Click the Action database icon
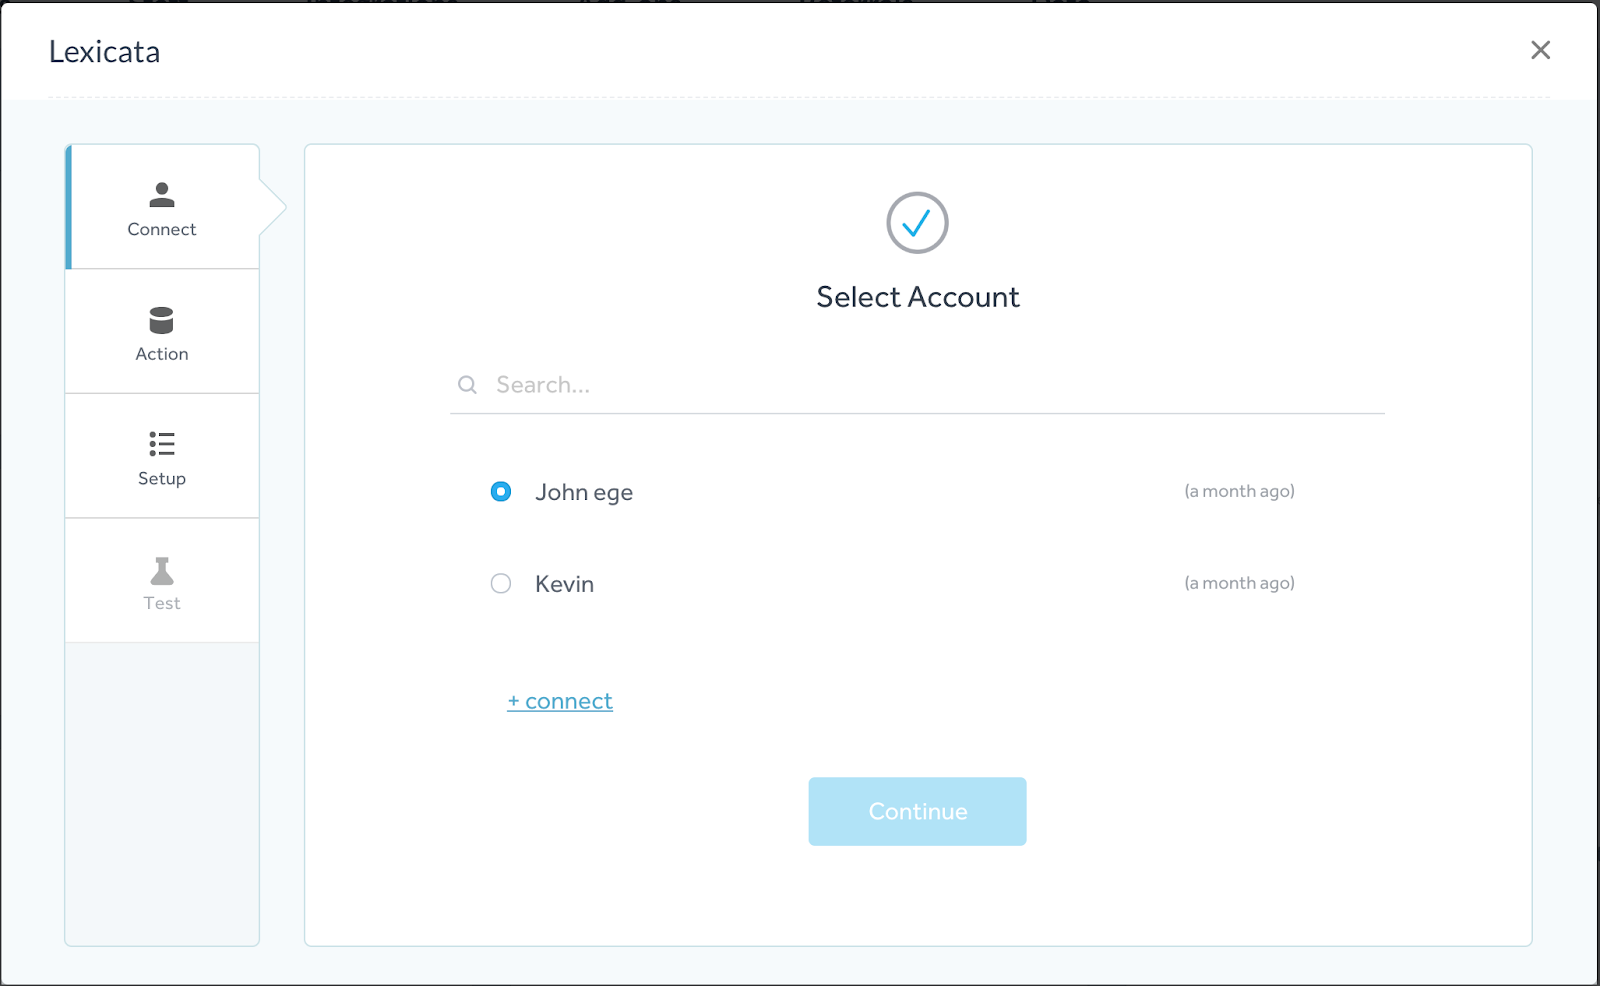Screen dimensions: 1600x986 click(x=162, y=320)
